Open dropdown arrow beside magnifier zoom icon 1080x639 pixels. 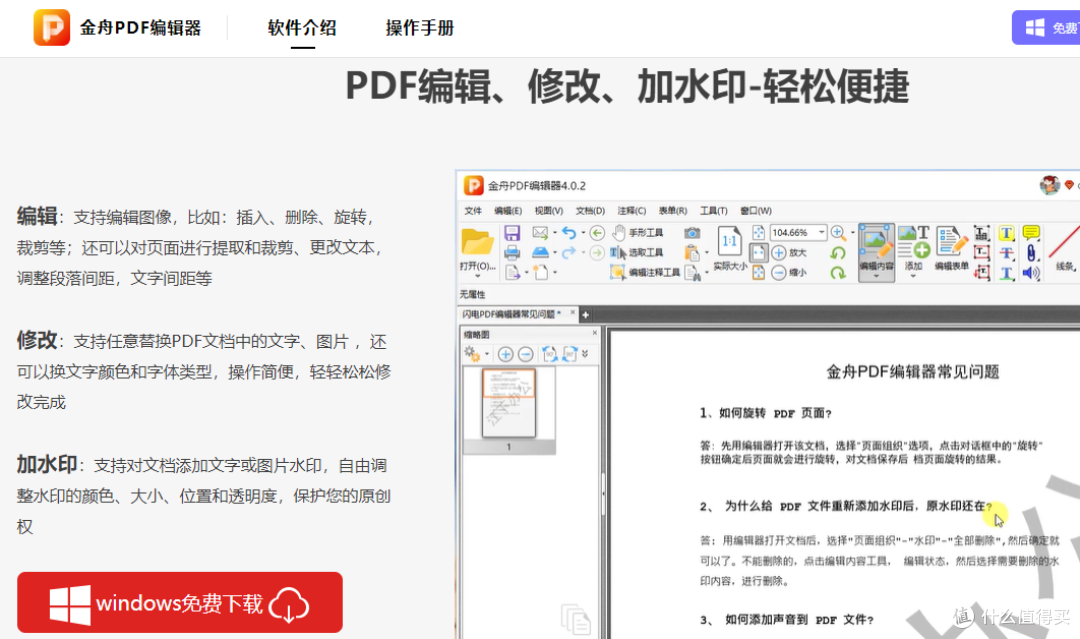click(853, 233)
